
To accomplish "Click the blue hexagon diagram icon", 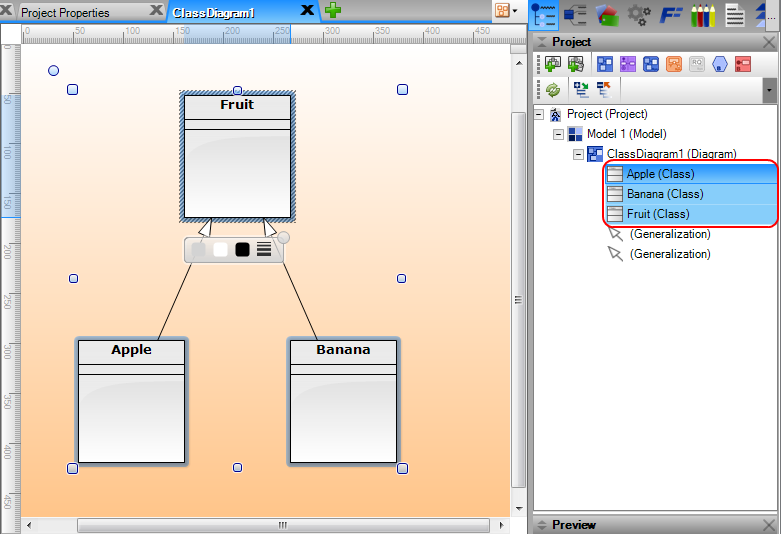I will 720,64.
